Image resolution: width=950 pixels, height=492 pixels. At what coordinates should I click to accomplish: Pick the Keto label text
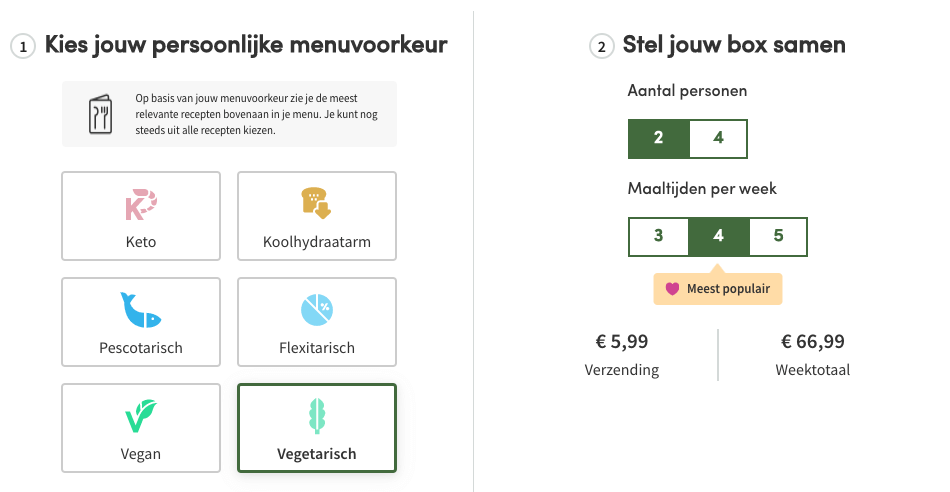point(141,242)
